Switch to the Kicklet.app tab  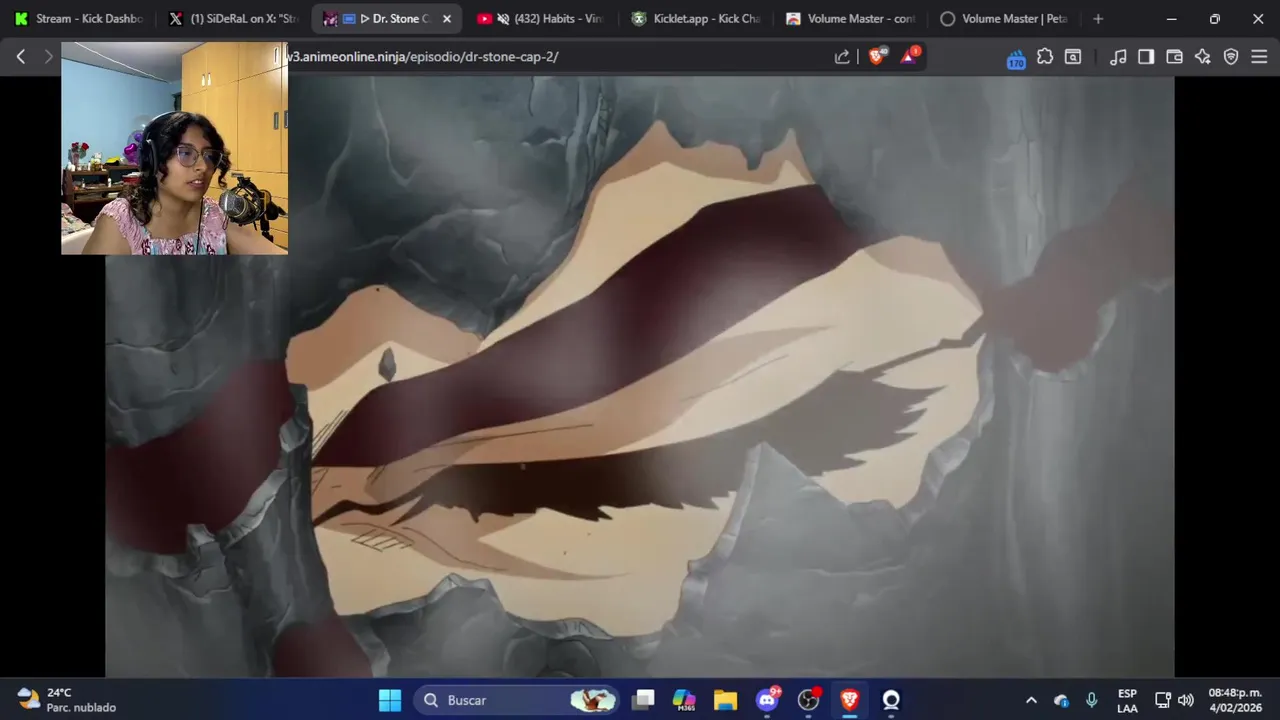tap(696, 18)
